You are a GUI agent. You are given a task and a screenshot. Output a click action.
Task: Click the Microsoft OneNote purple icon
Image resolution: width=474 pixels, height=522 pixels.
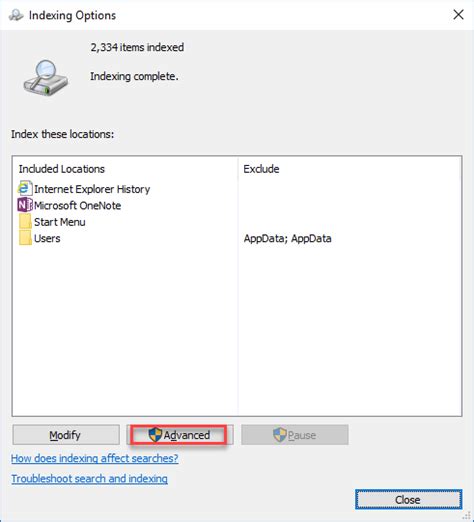coord(25,205)
